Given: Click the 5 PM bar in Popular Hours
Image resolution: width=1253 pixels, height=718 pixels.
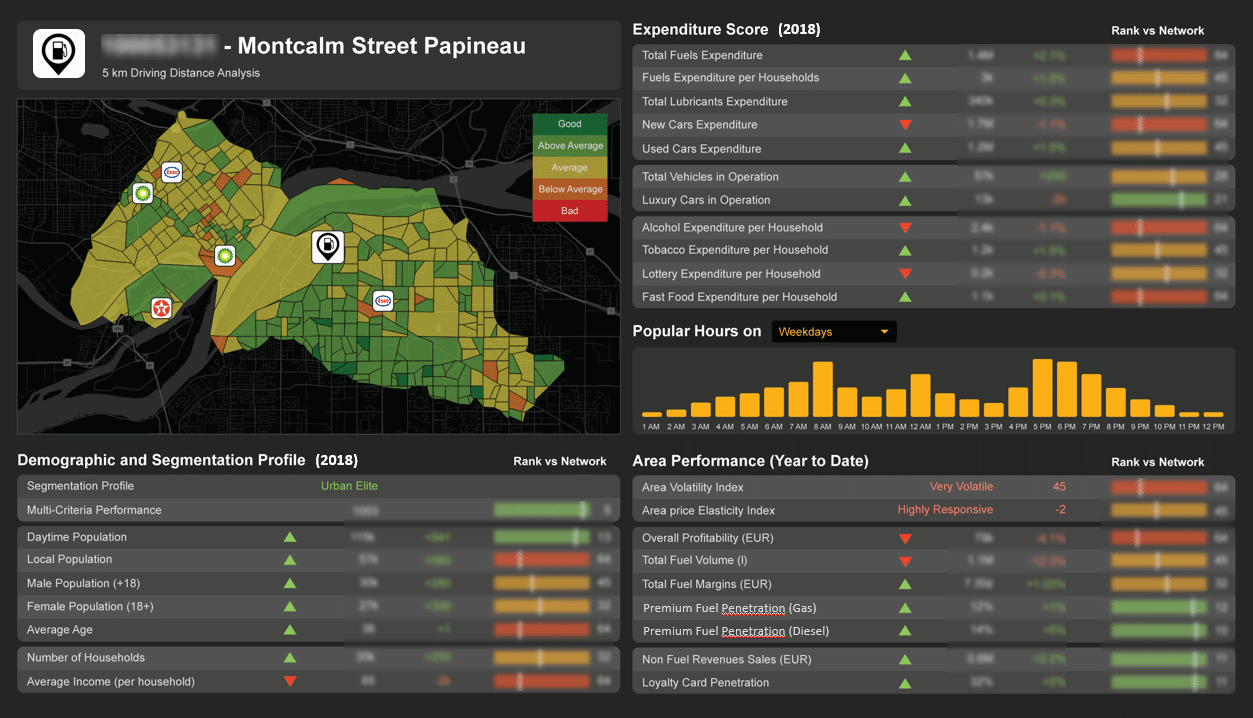Looking at the screenshot, I should (1042, 388).
